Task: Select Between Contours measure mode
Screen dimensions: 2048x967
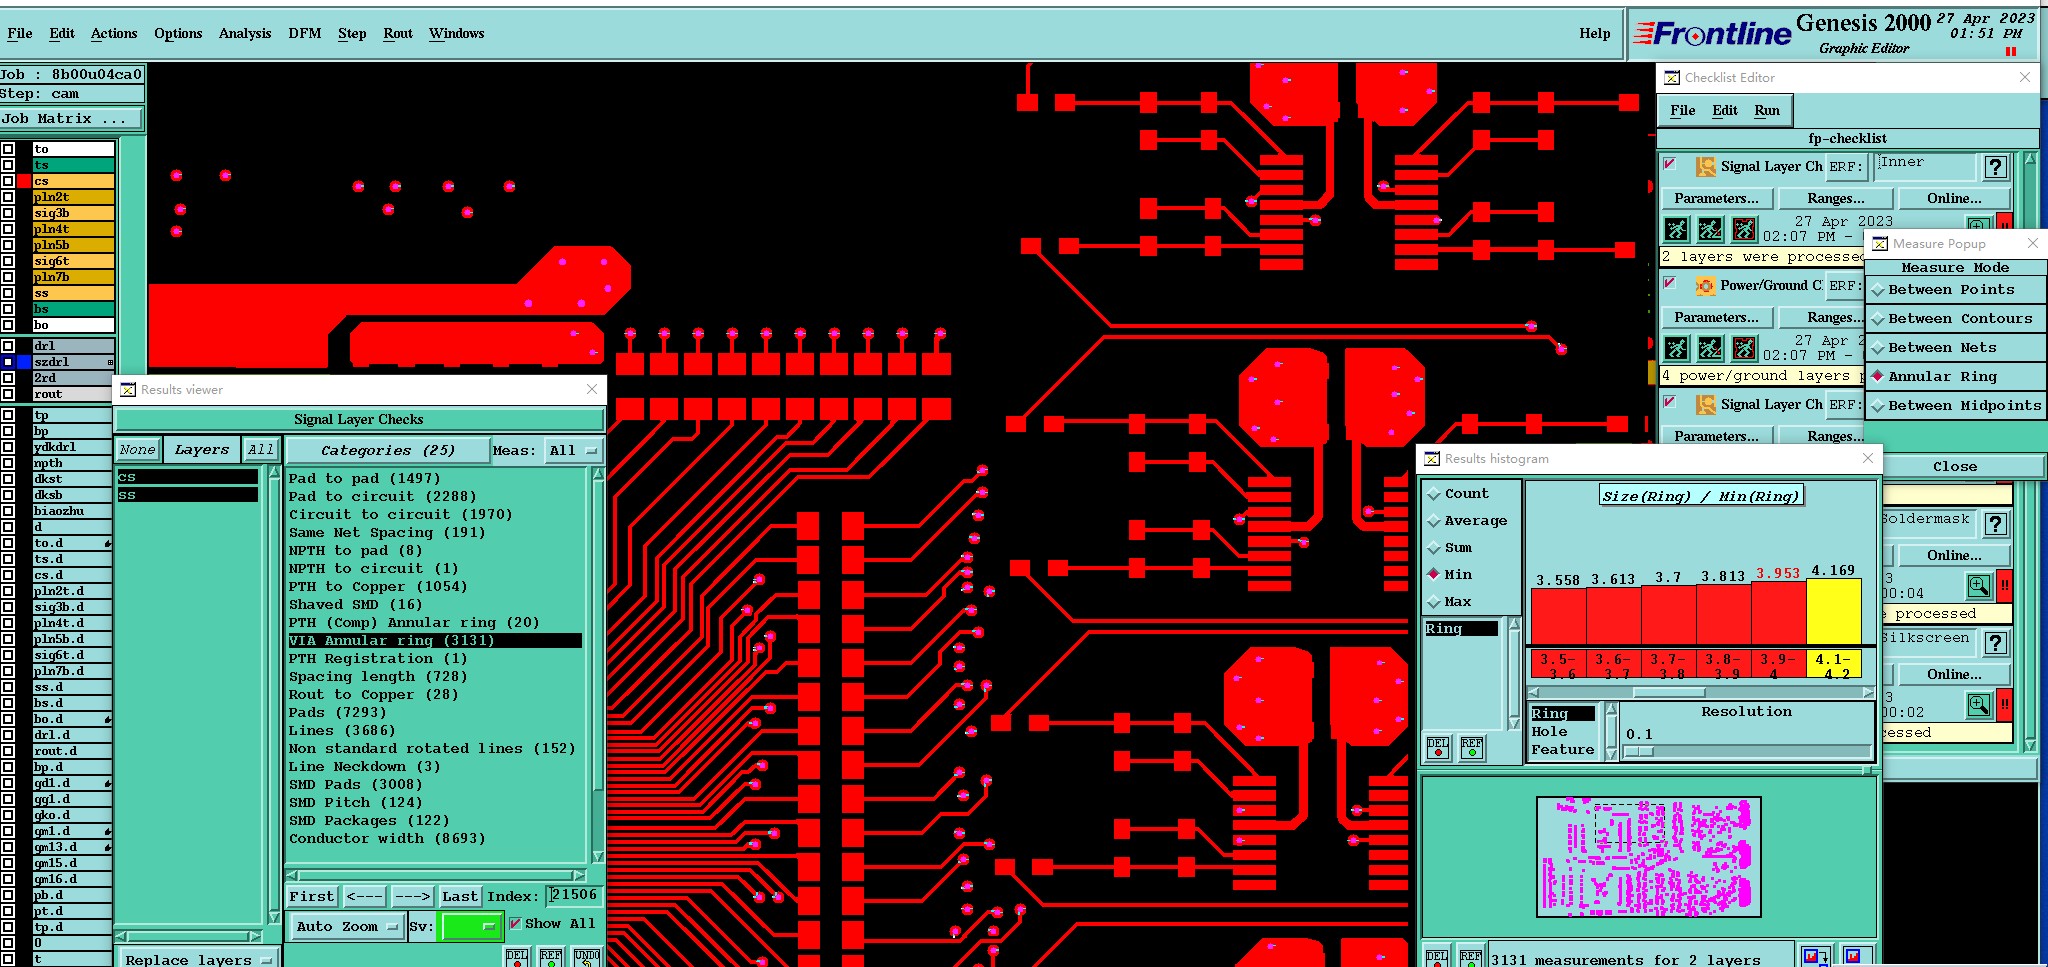Action: coord(1955,319)
